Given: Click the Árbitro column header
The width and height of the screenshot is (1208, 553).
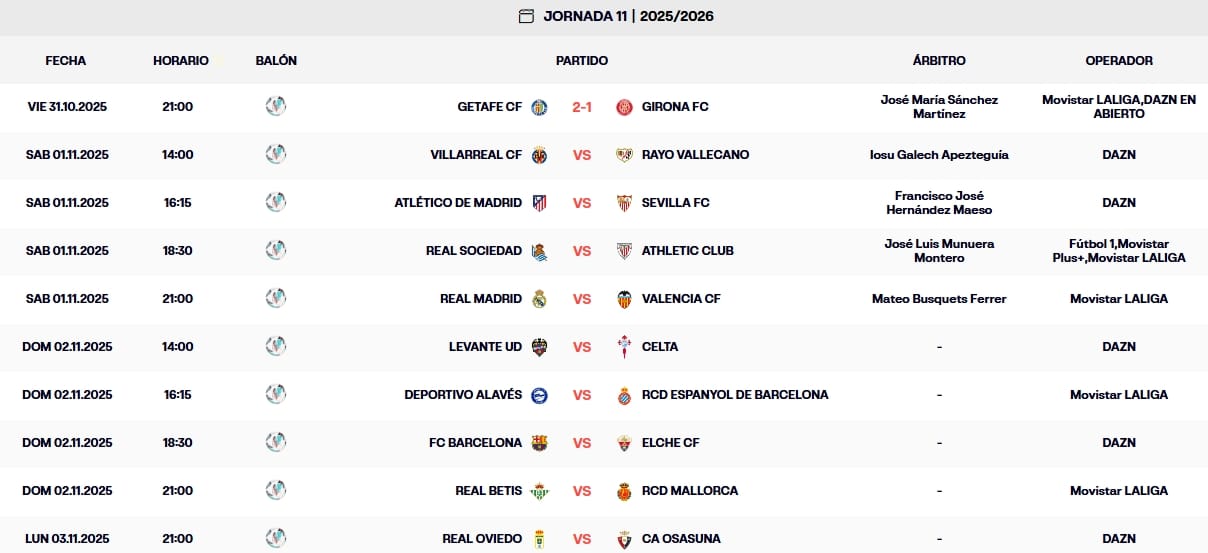Looking at the screenshot, I should pos(939,61).
